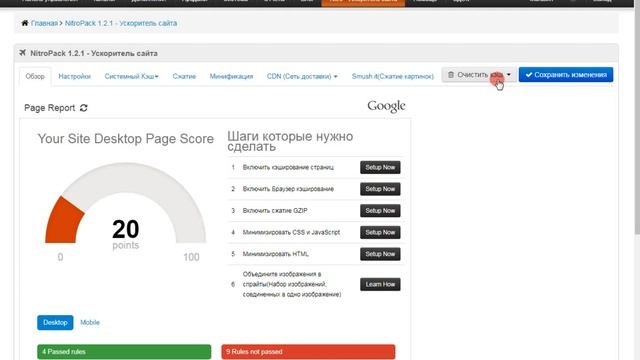The height and width of the screenshot is (360, 640).
Task: Setup Now for Минимизировать HTML
Action: point(380,254)
